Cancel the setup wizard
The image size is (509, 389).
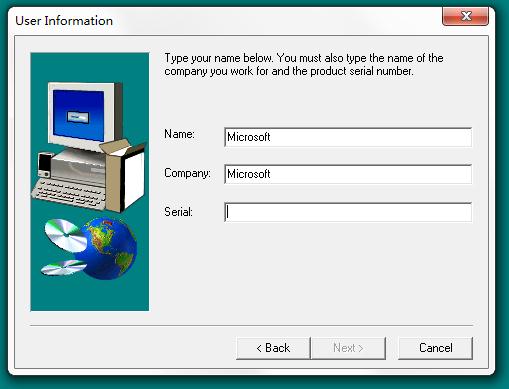click(x=435, y=348)
